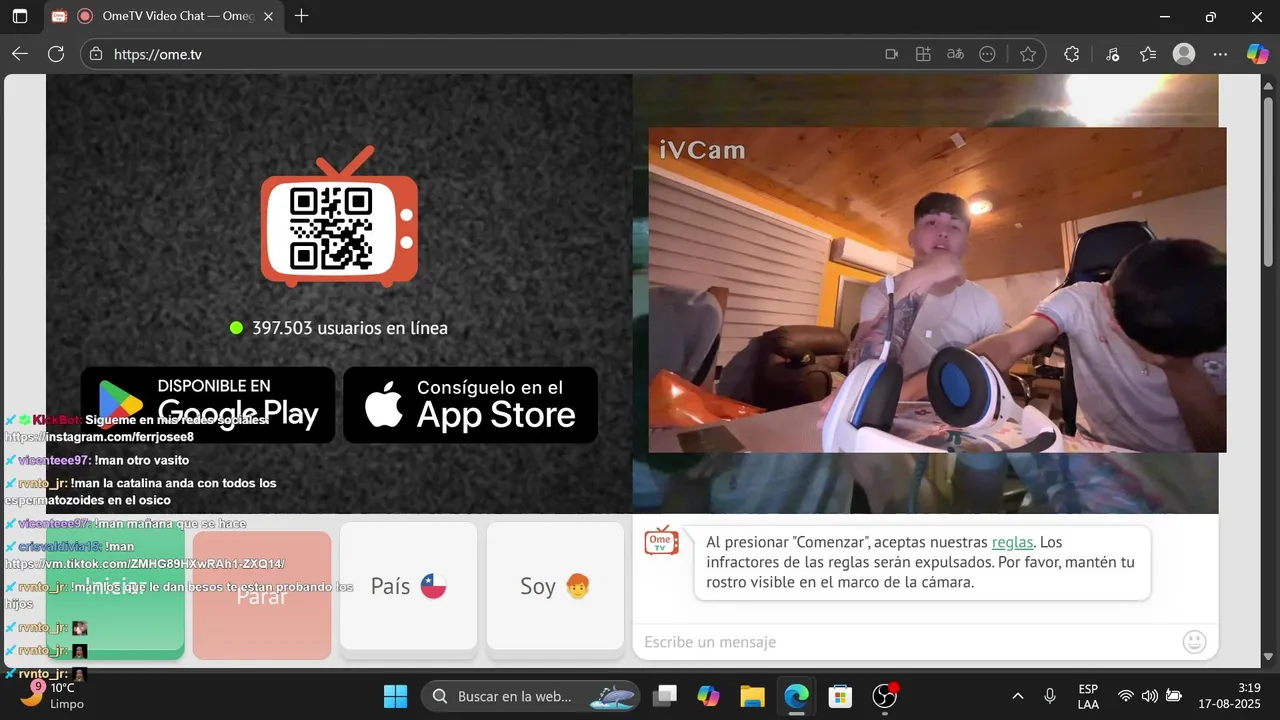1280x720 pixels.
Task: Click vicenteee97's "!man otro vasito" message
Action: pos(142,460)
